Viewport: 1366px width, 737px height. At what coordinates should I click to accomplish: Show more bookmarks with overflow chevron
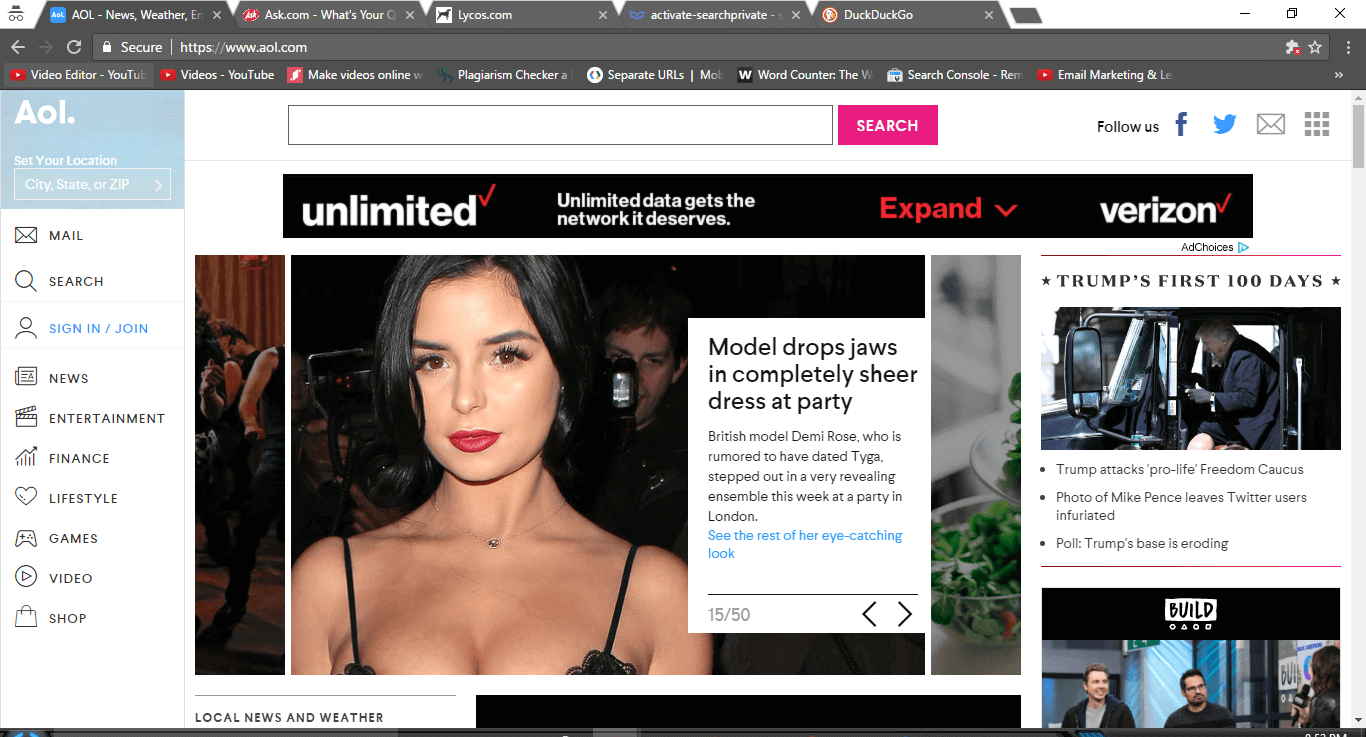pyautogui.click(x=1339, y=75)
